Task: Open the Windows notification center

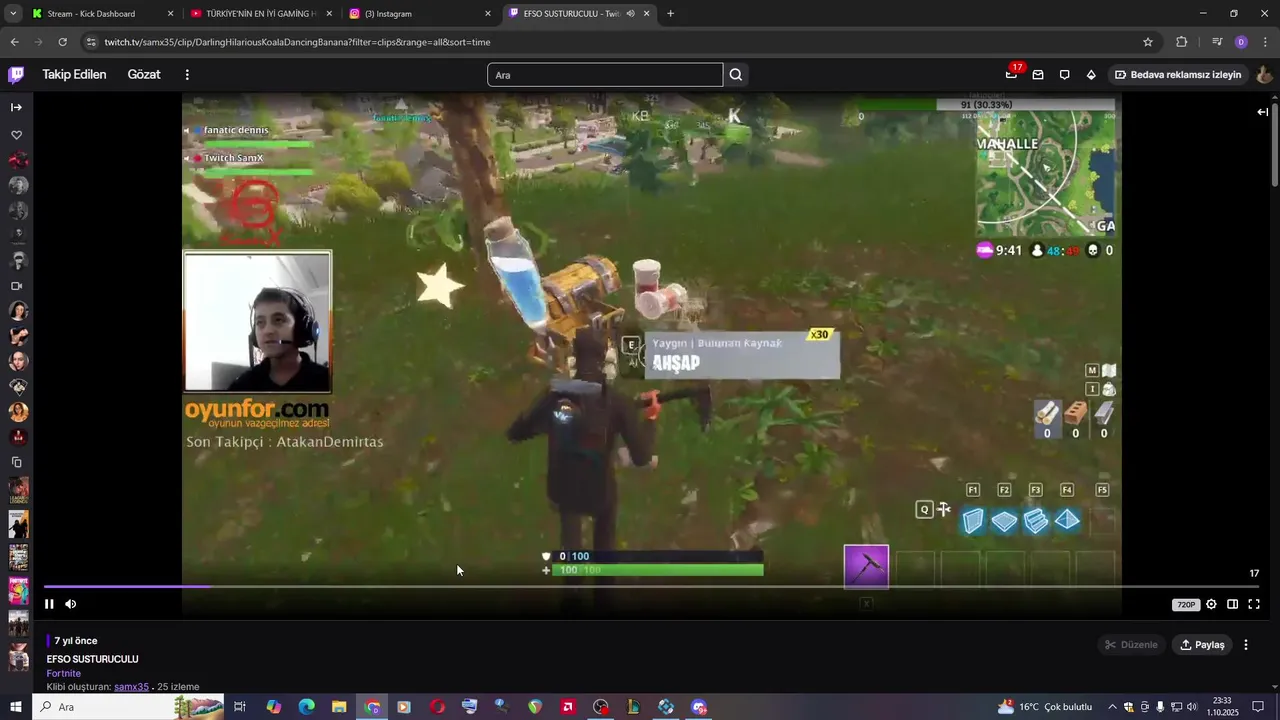Action: [1259, 707]
